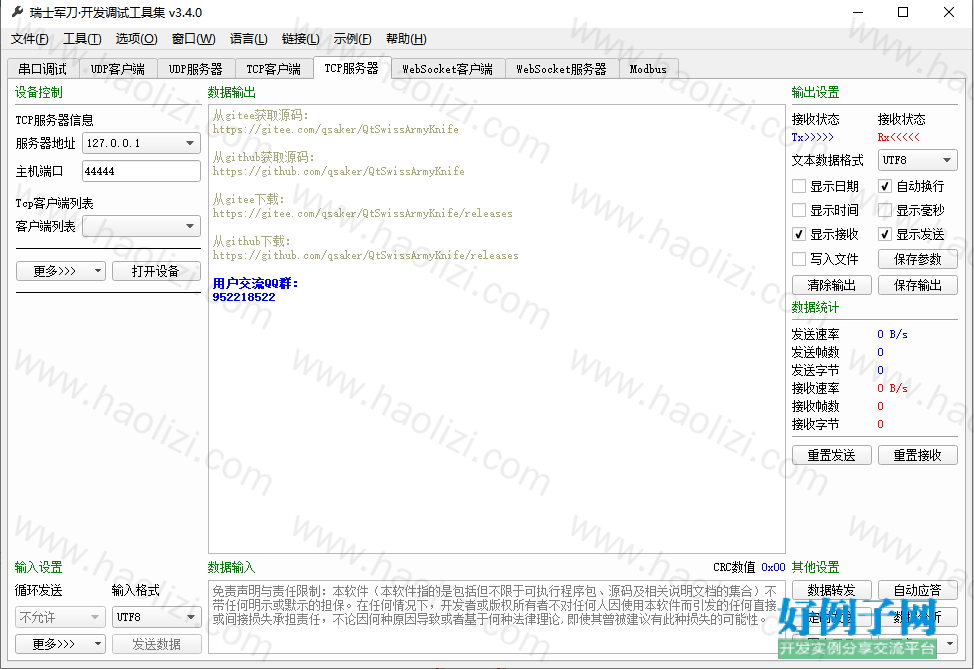Click the 打开设备 button
The width and height of the screenshot is (974, 669).
[x=156, y=271]
